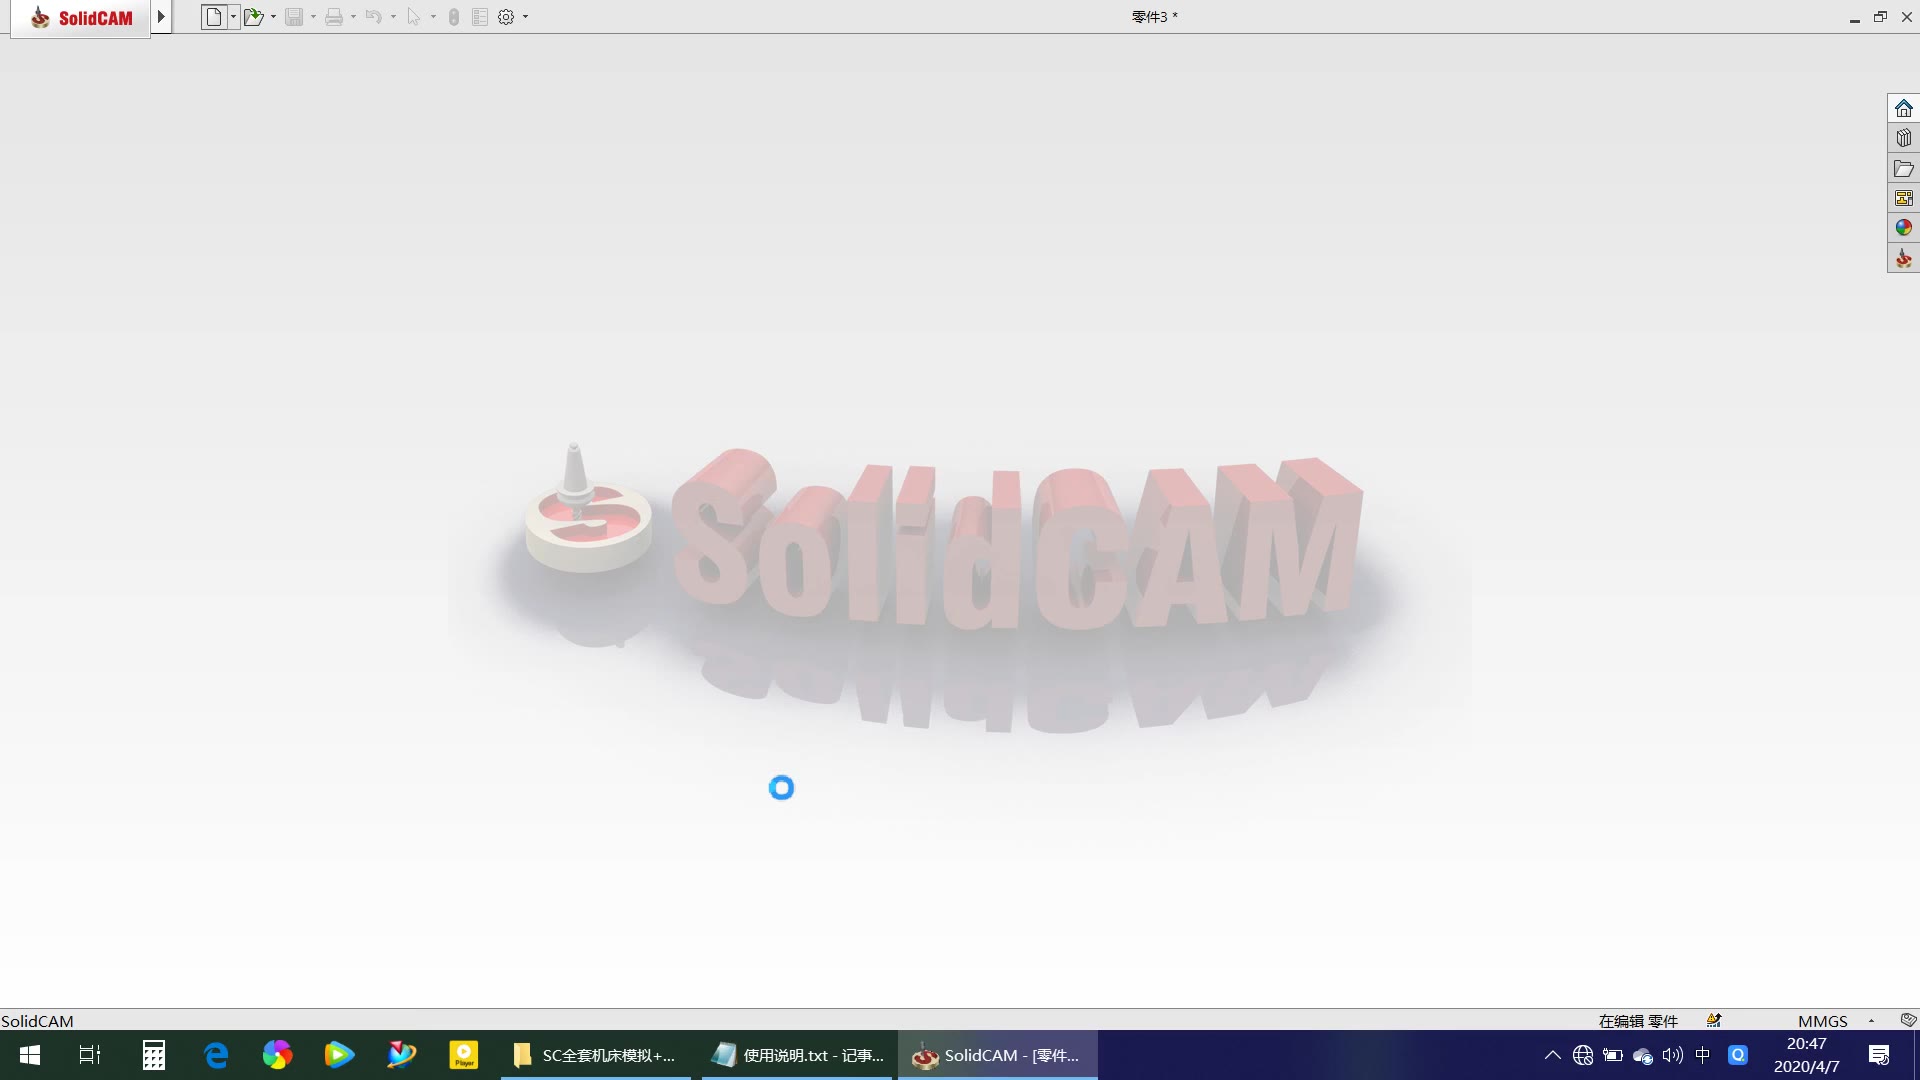The height and width of the screenshot is (1080, 1920).
Task: Expand the Print dropdown arrow
Action: [x=353, y=17]
